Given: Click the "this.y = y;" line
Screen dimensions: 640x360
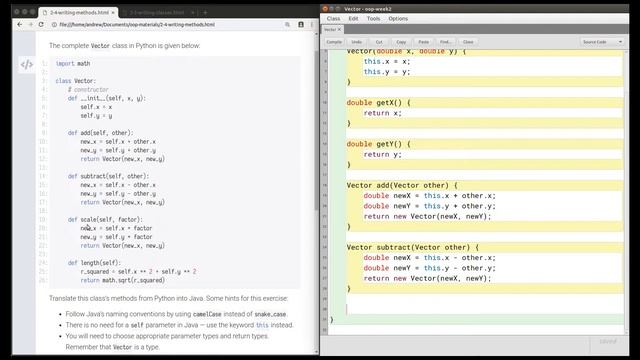Looking at the screenshot, I should click(387, 72).
